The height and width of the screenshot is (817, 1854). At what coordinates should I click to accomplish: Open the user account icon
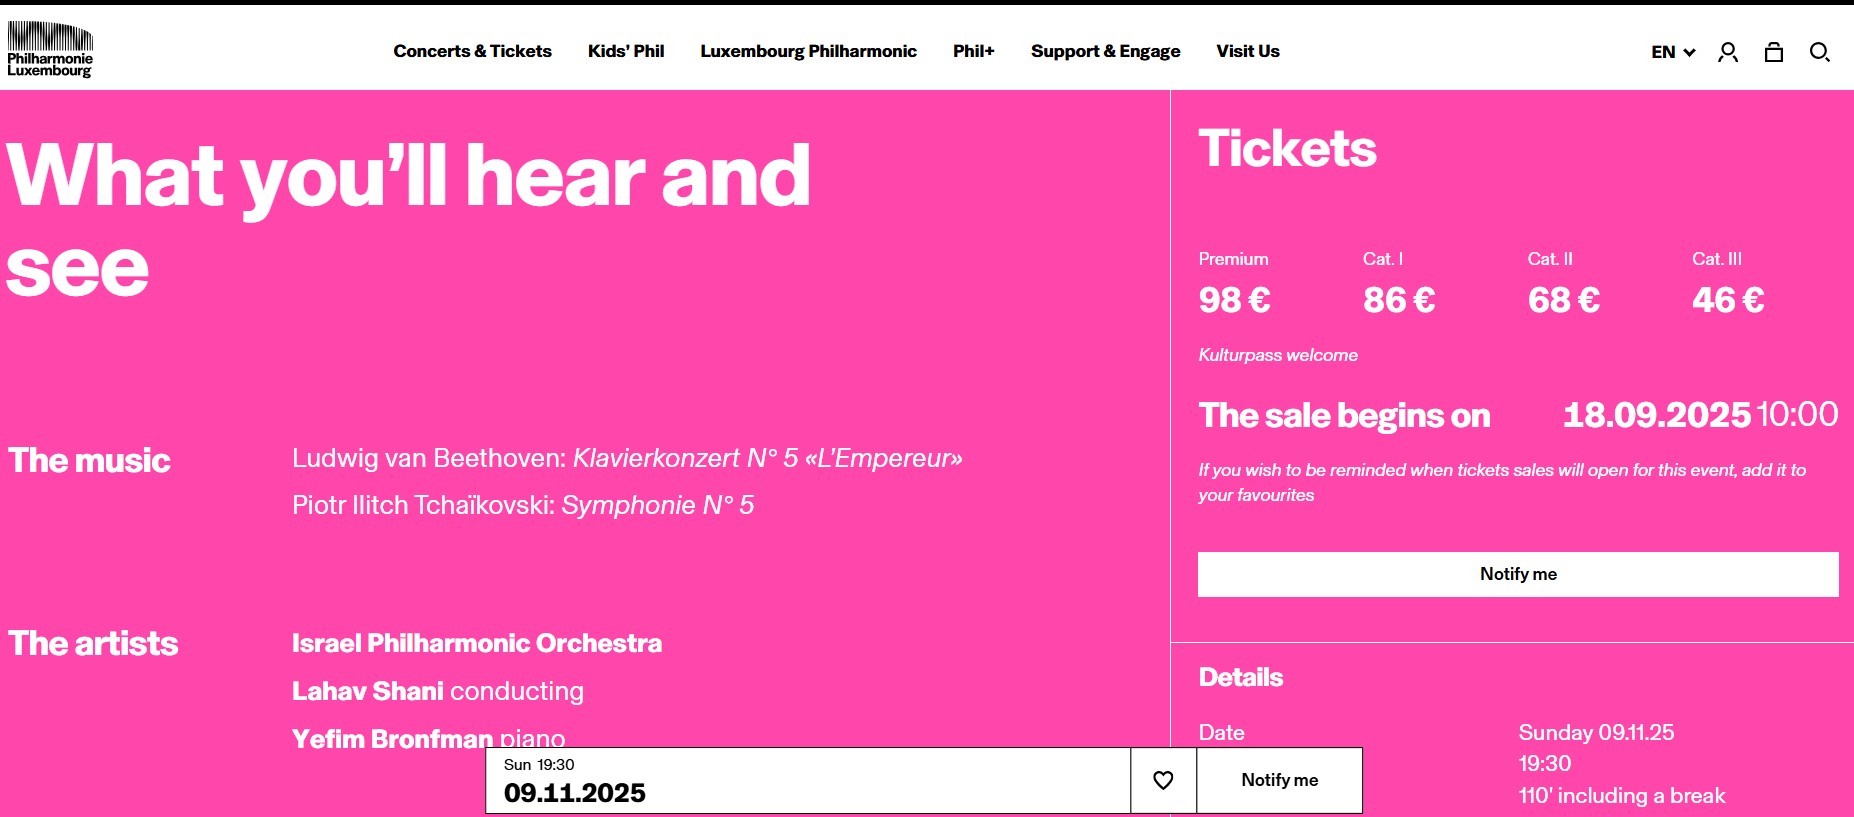click(1728, 52)
